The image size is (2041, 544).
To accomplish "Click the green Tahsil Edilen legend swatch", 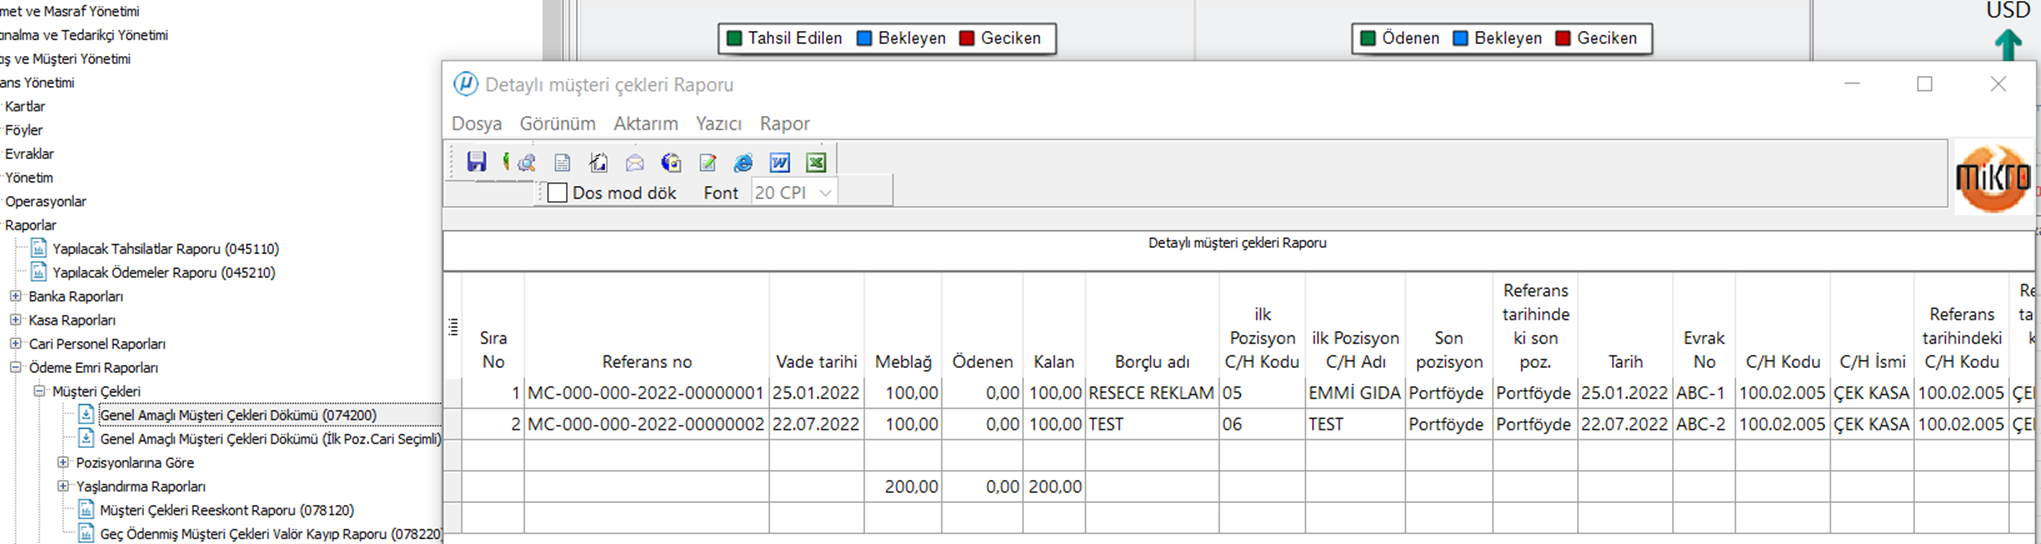I will click(734, 39).
